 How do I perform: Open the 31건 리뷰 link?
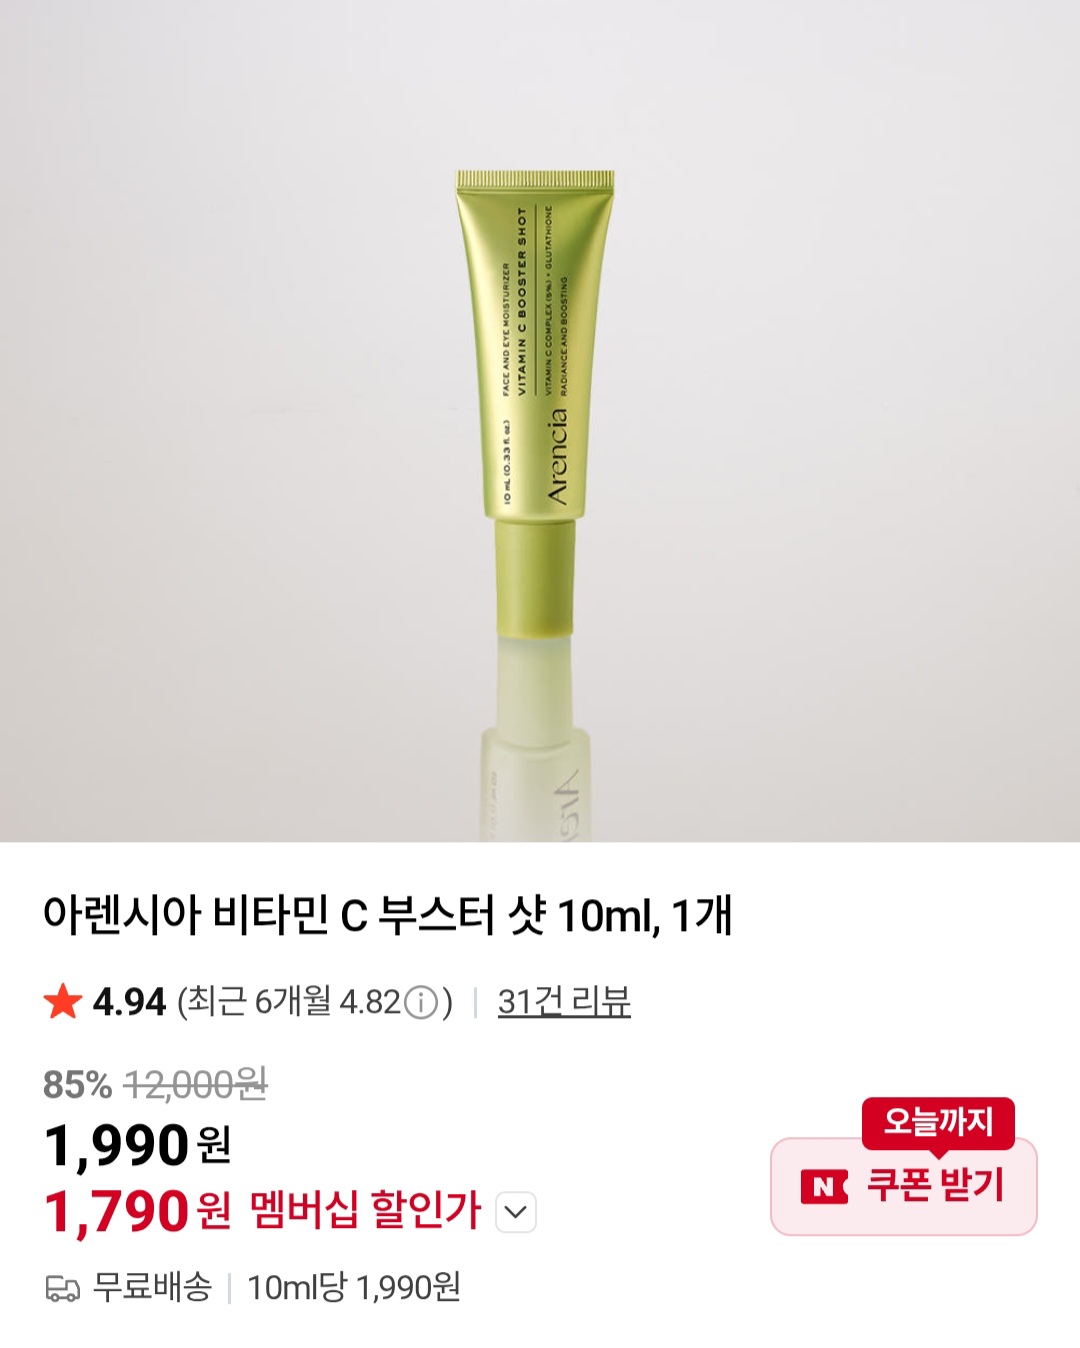click(x=564, y=1001)
